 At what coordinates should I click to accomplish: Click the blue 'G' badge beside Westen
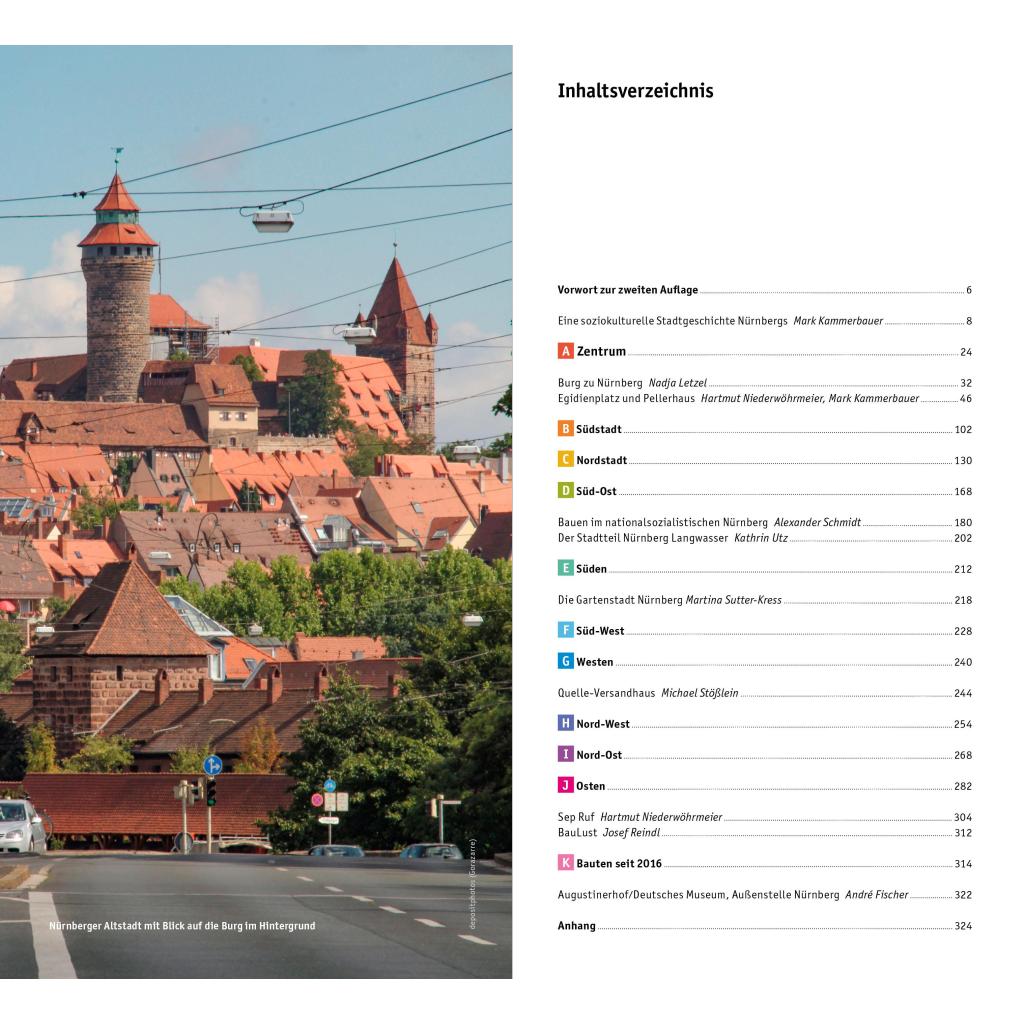click(565, 662)
